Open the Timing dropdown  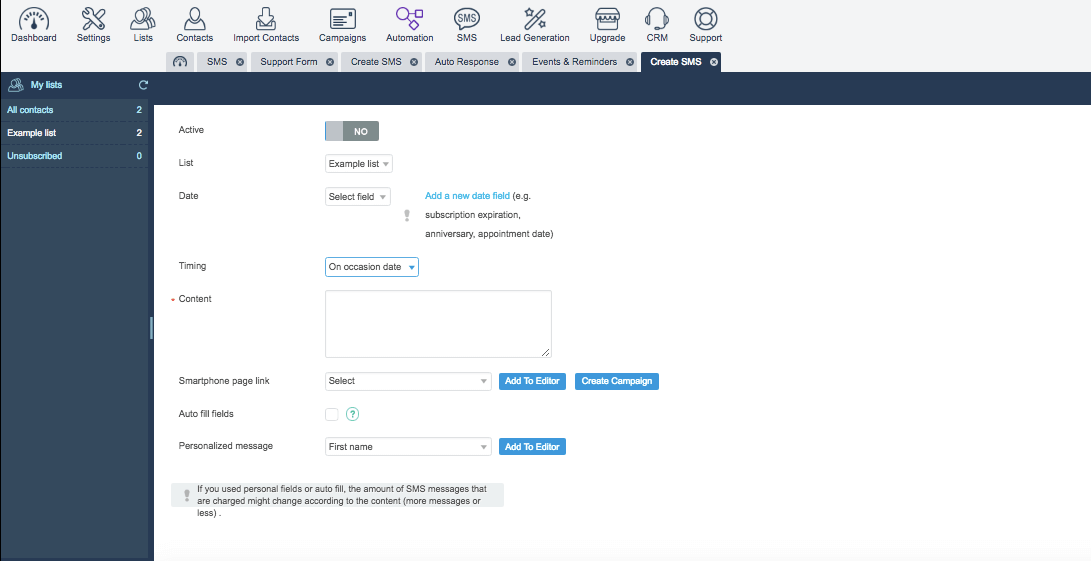tap(372, 267)
